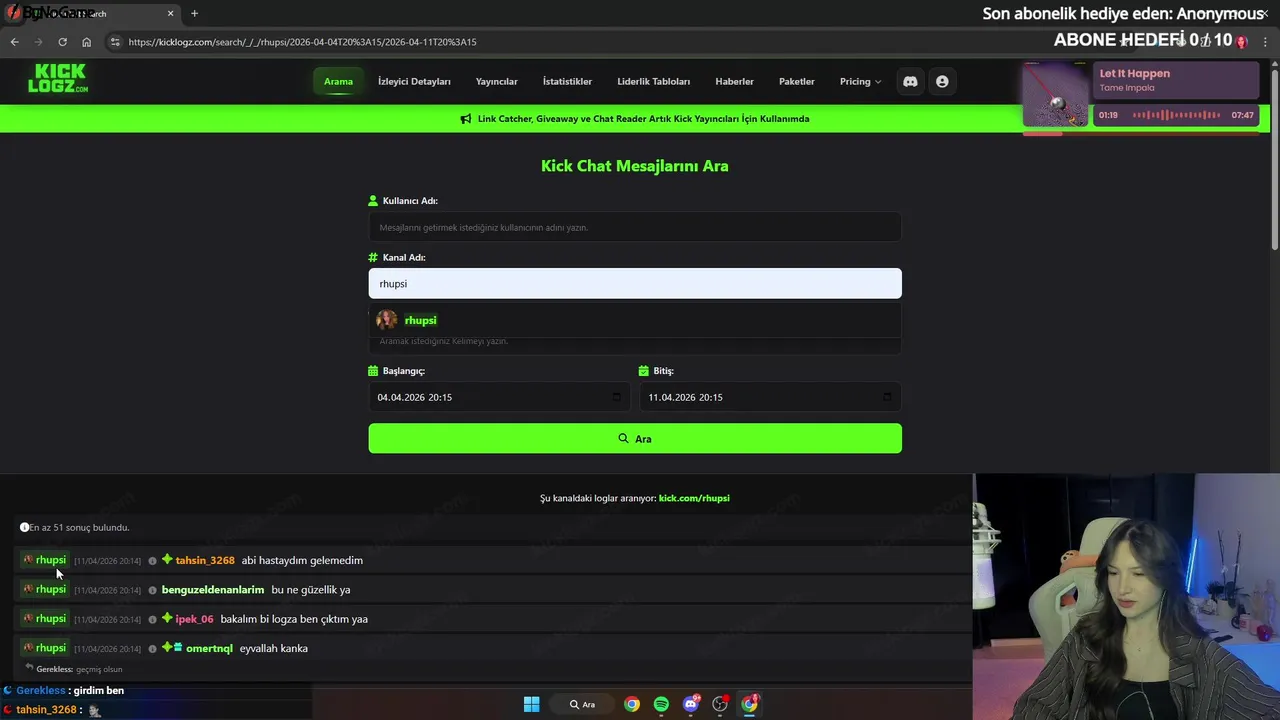Open İstatistikler in the navbar
The width and height of the screenshot is (1280, 720).
click(x=567, y=81)
